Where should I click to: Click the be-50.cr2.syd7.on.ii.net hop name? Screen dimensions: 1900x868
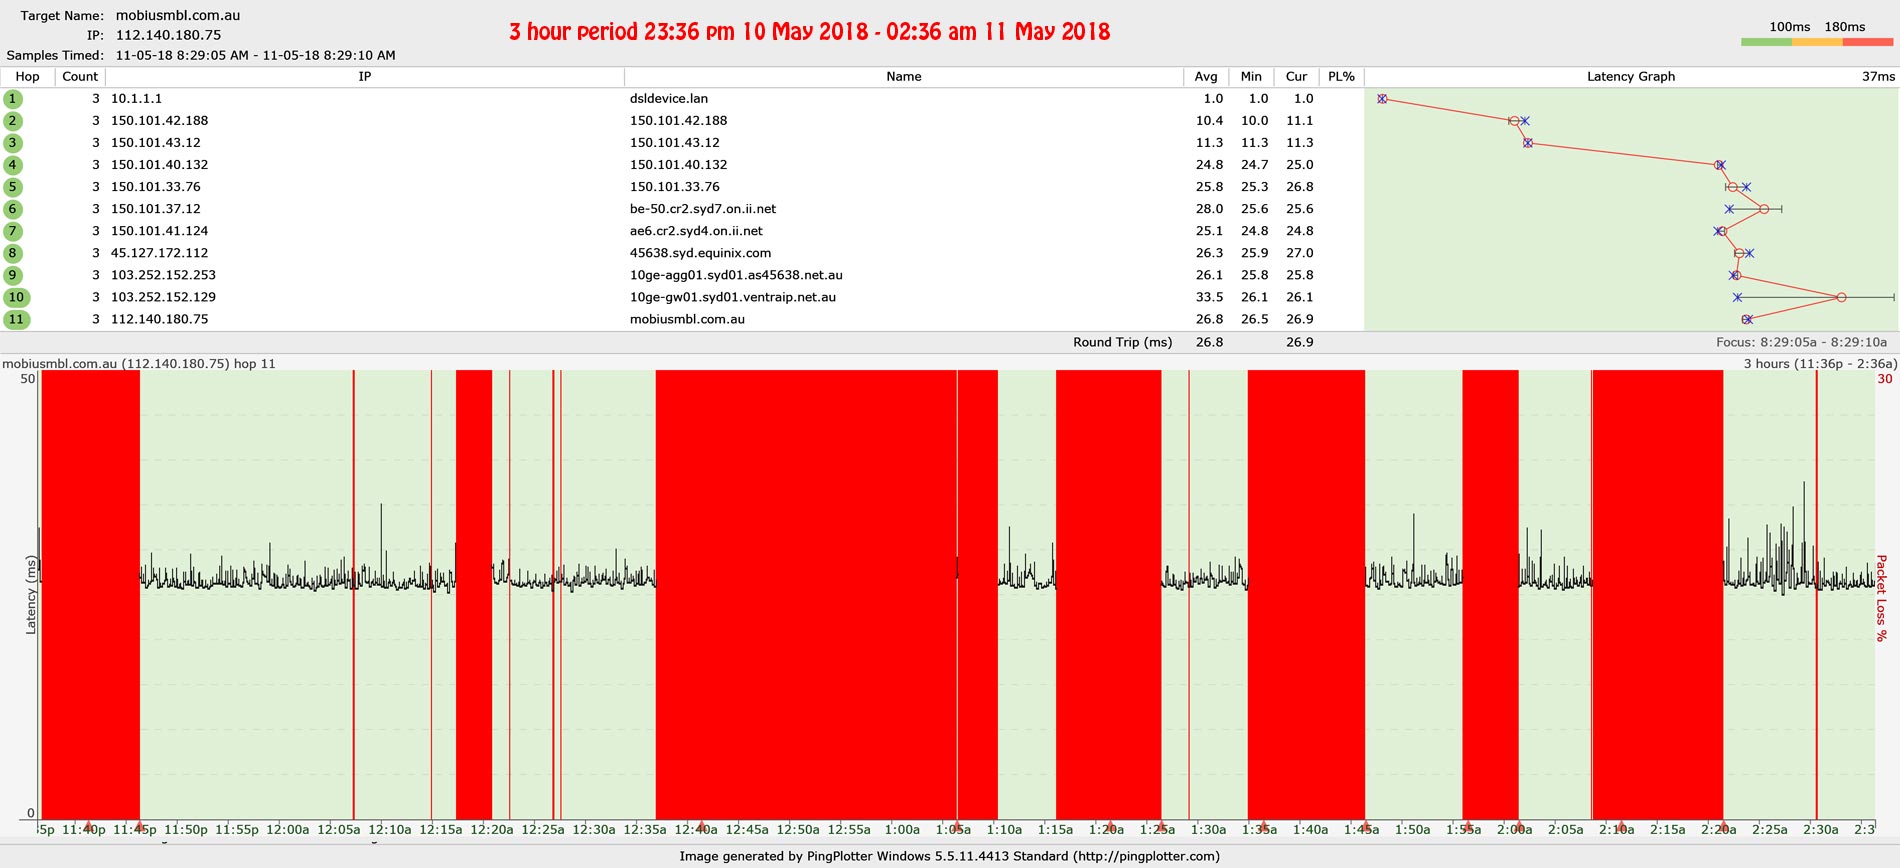pyautogui.click(x=702, y=209)
